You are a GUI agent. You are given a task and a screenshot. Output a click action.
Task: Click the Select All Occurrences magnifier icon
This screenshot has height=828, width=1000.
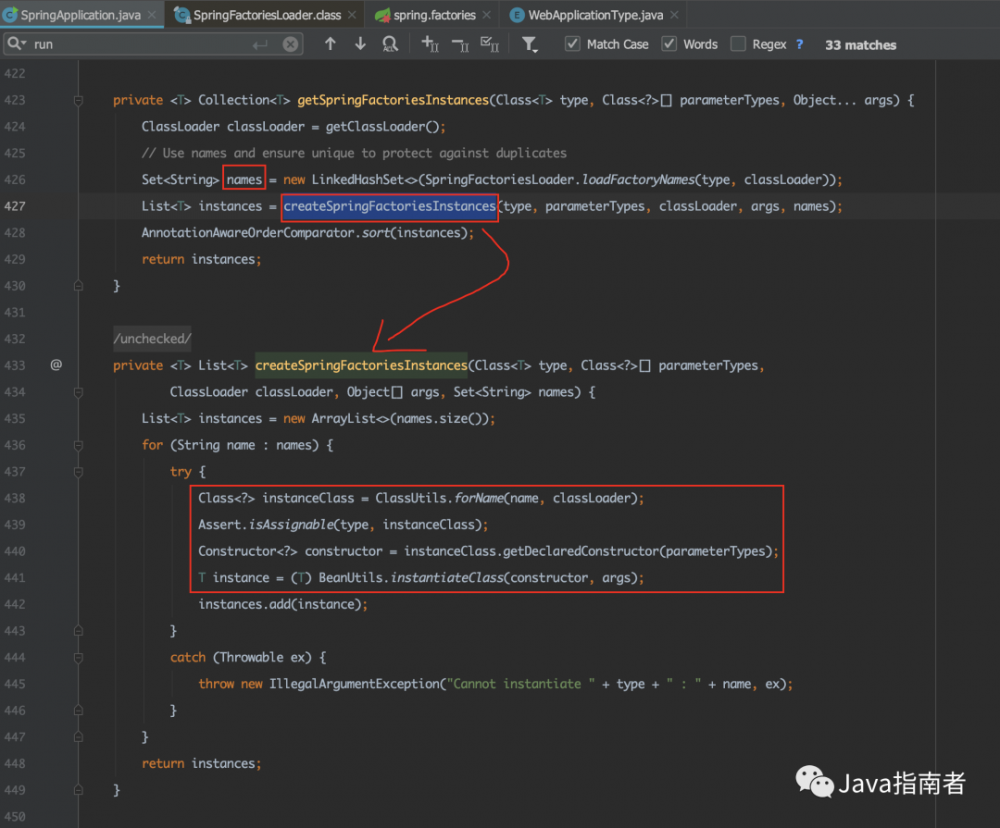pyautogui.click(x=391, y=44)
